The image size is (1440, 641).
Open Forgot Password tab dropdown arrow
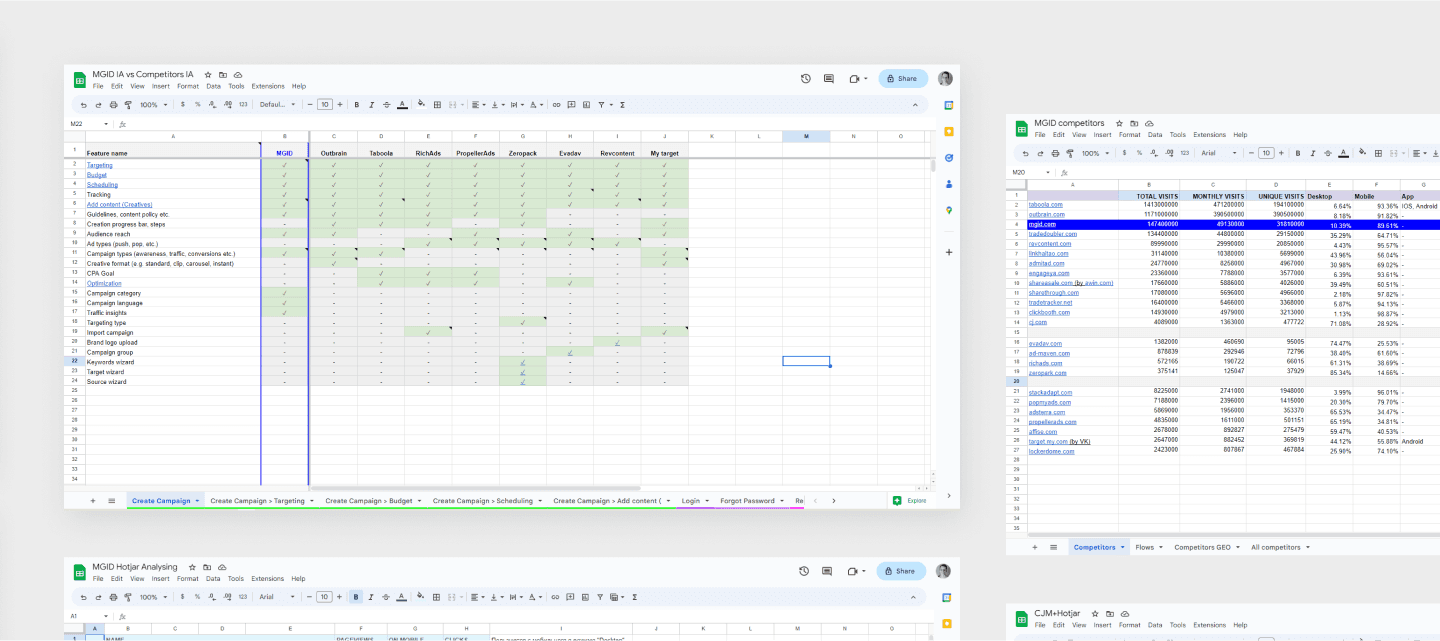coord(783,500)
